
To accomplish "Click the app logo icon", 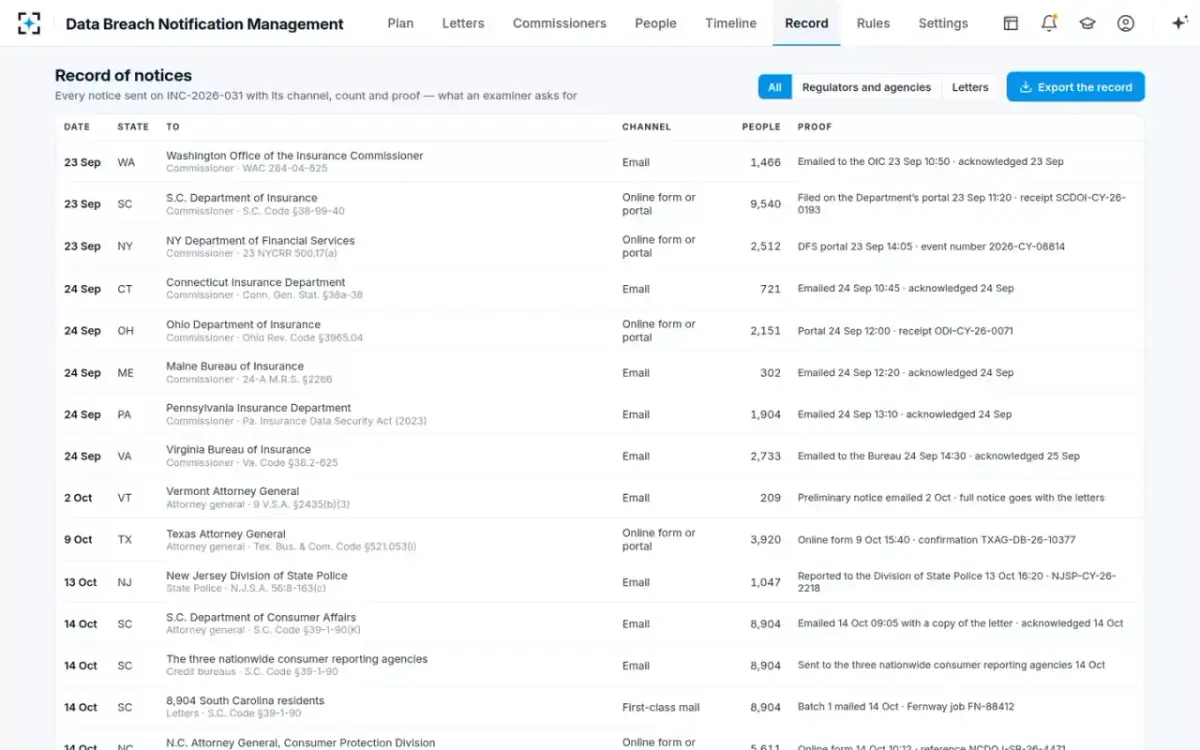I will (x=30, y=23).
